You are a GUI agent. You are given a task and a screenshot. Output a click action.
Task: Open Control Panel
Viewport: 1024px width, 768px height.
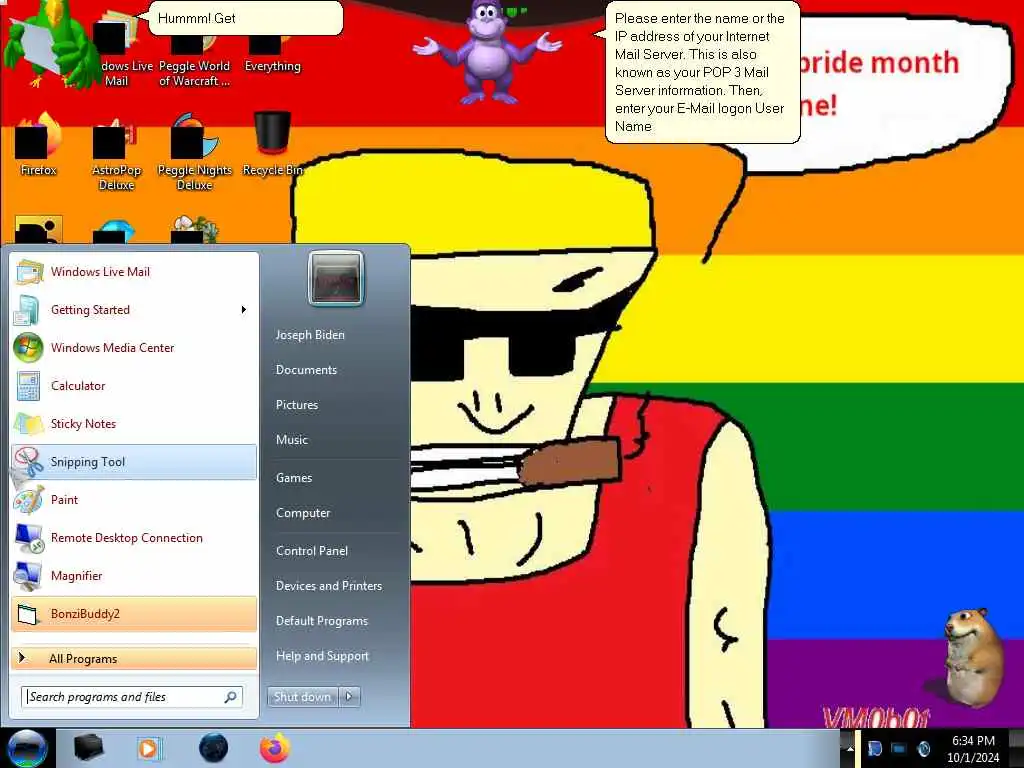(312, 551)
